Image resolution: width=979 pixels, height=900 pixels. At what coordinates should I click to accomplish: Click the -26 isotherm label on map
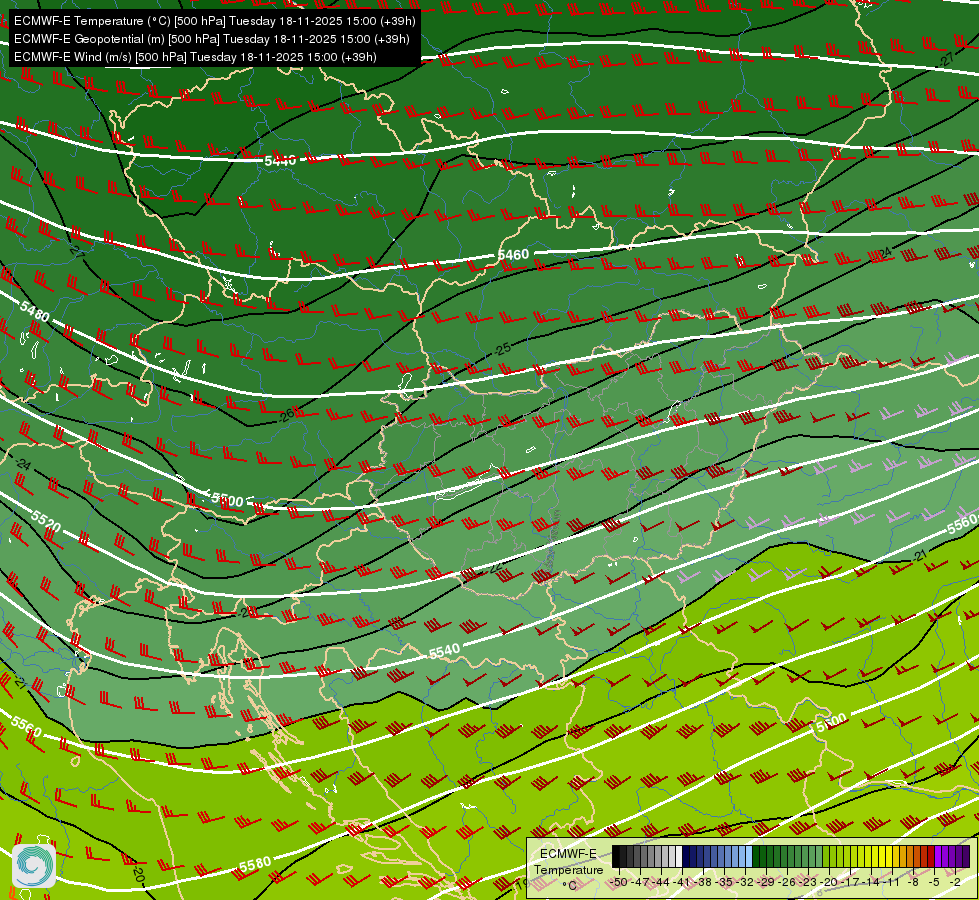pyautogui.click(x=286, y=414)
